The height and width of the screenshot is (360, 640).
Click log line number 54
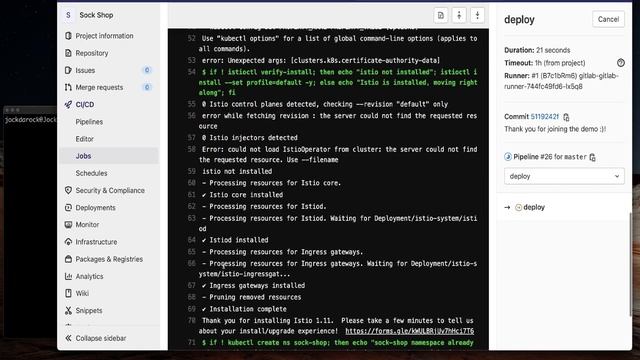(191, 72)
